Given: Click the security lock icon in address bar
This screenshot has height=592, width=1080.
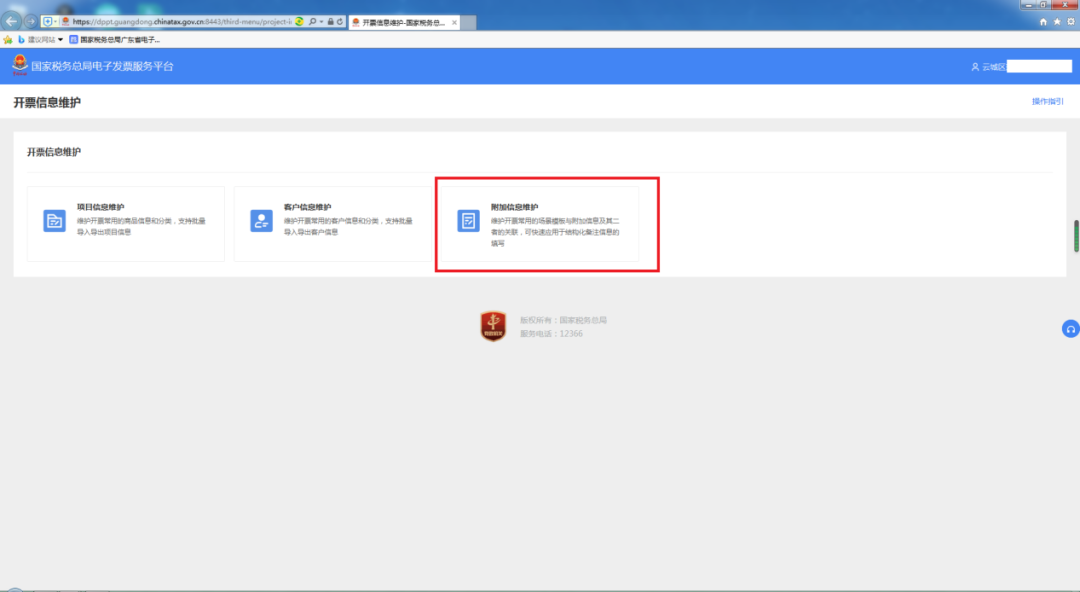Looking at the screenshot, I should click(x=331, y=22).
